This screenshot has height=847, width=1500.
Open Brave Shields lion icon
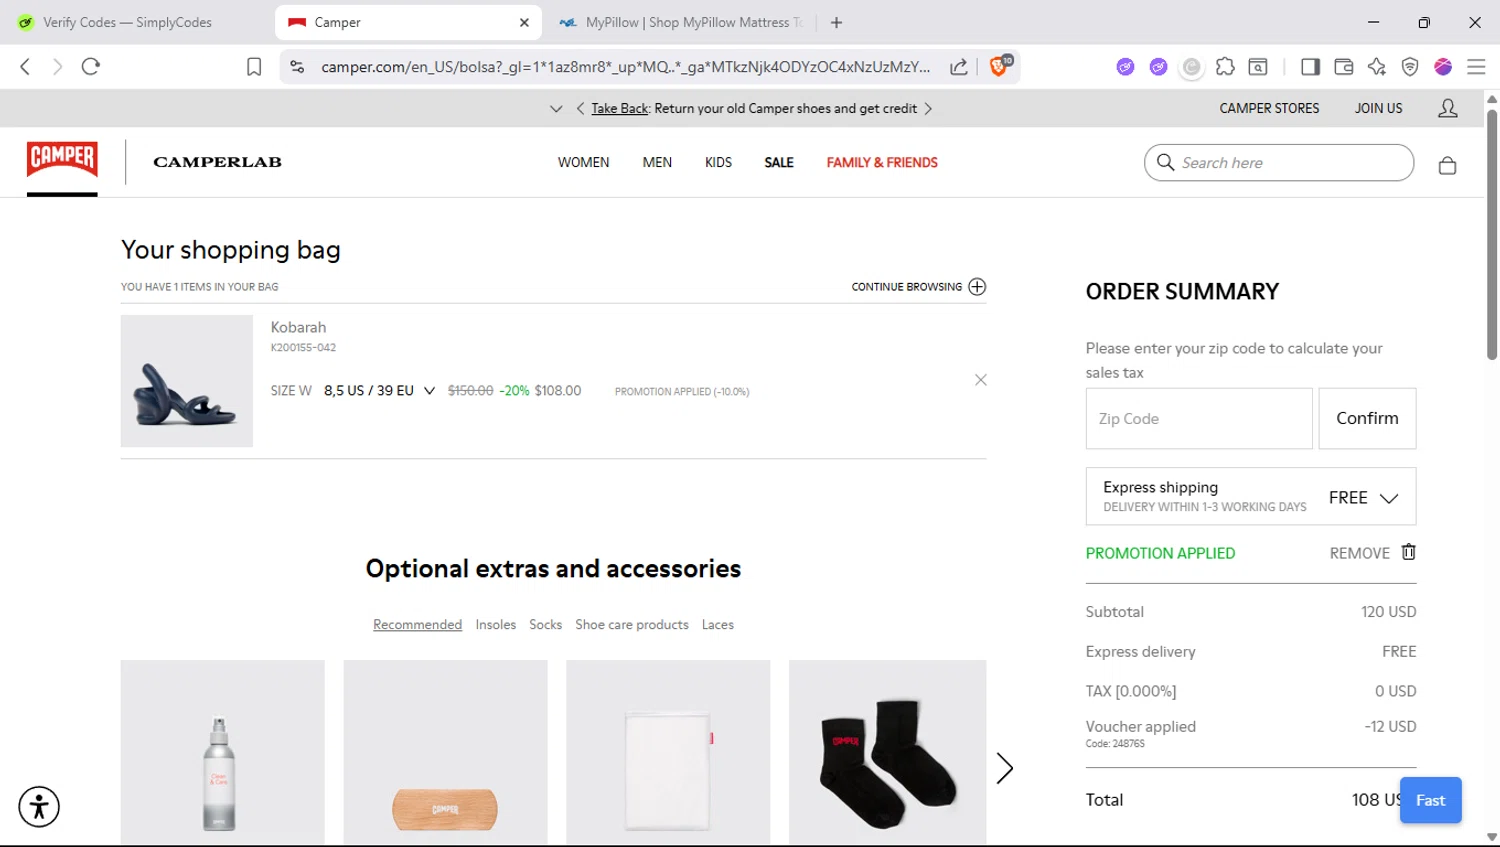tap(999, 66)
